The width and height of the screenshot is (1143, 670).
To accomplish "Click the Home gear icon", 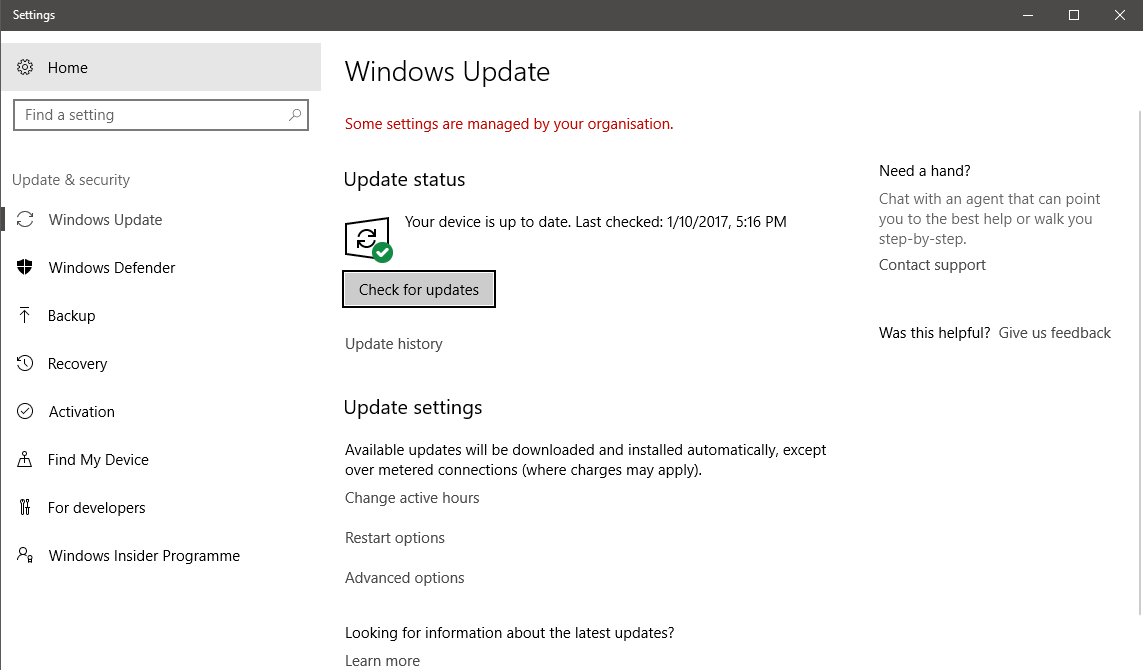I will (25, 67).
